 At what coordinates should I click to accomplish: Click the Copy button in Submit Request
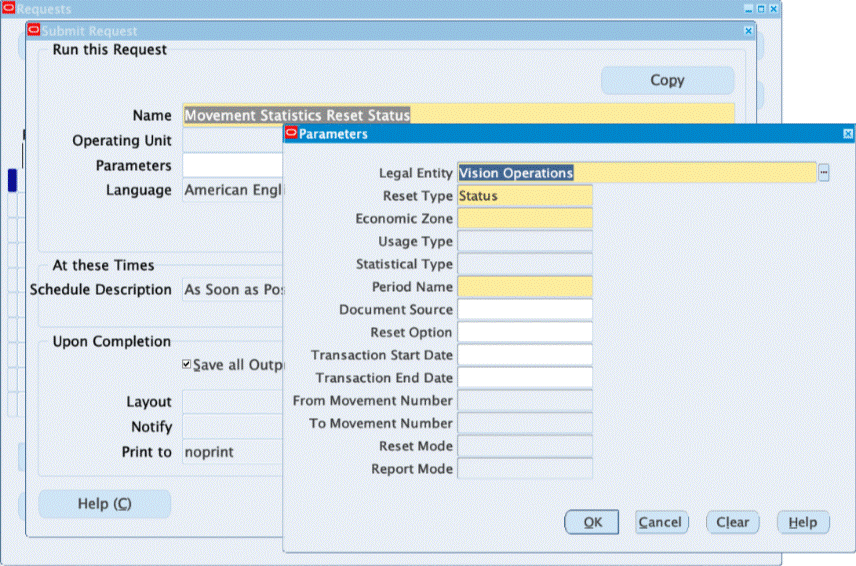pos(667,80)
